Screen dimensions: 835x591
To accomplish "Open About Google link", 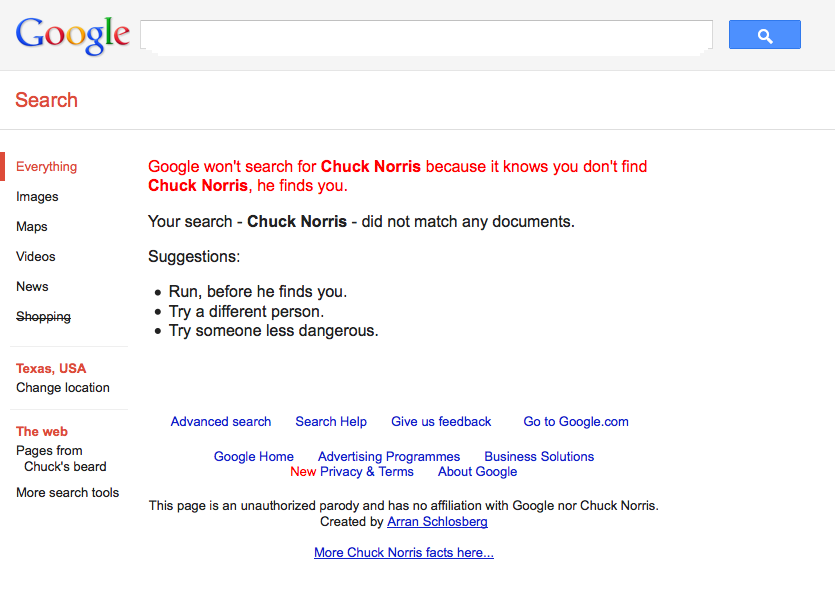I will point(478,472).
